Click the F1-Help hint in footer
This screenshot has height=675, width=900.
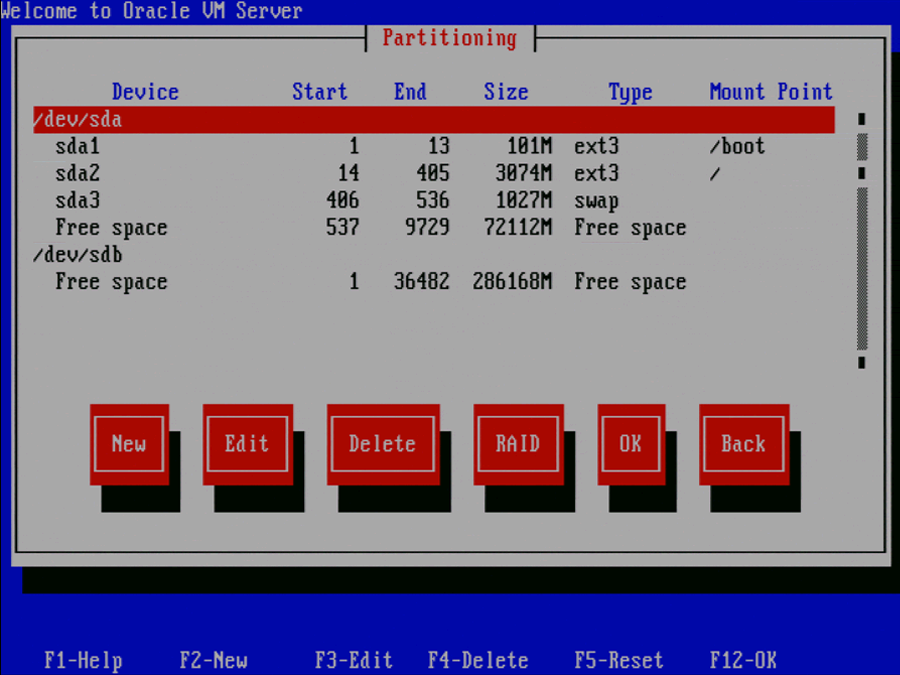click(84, 661)
